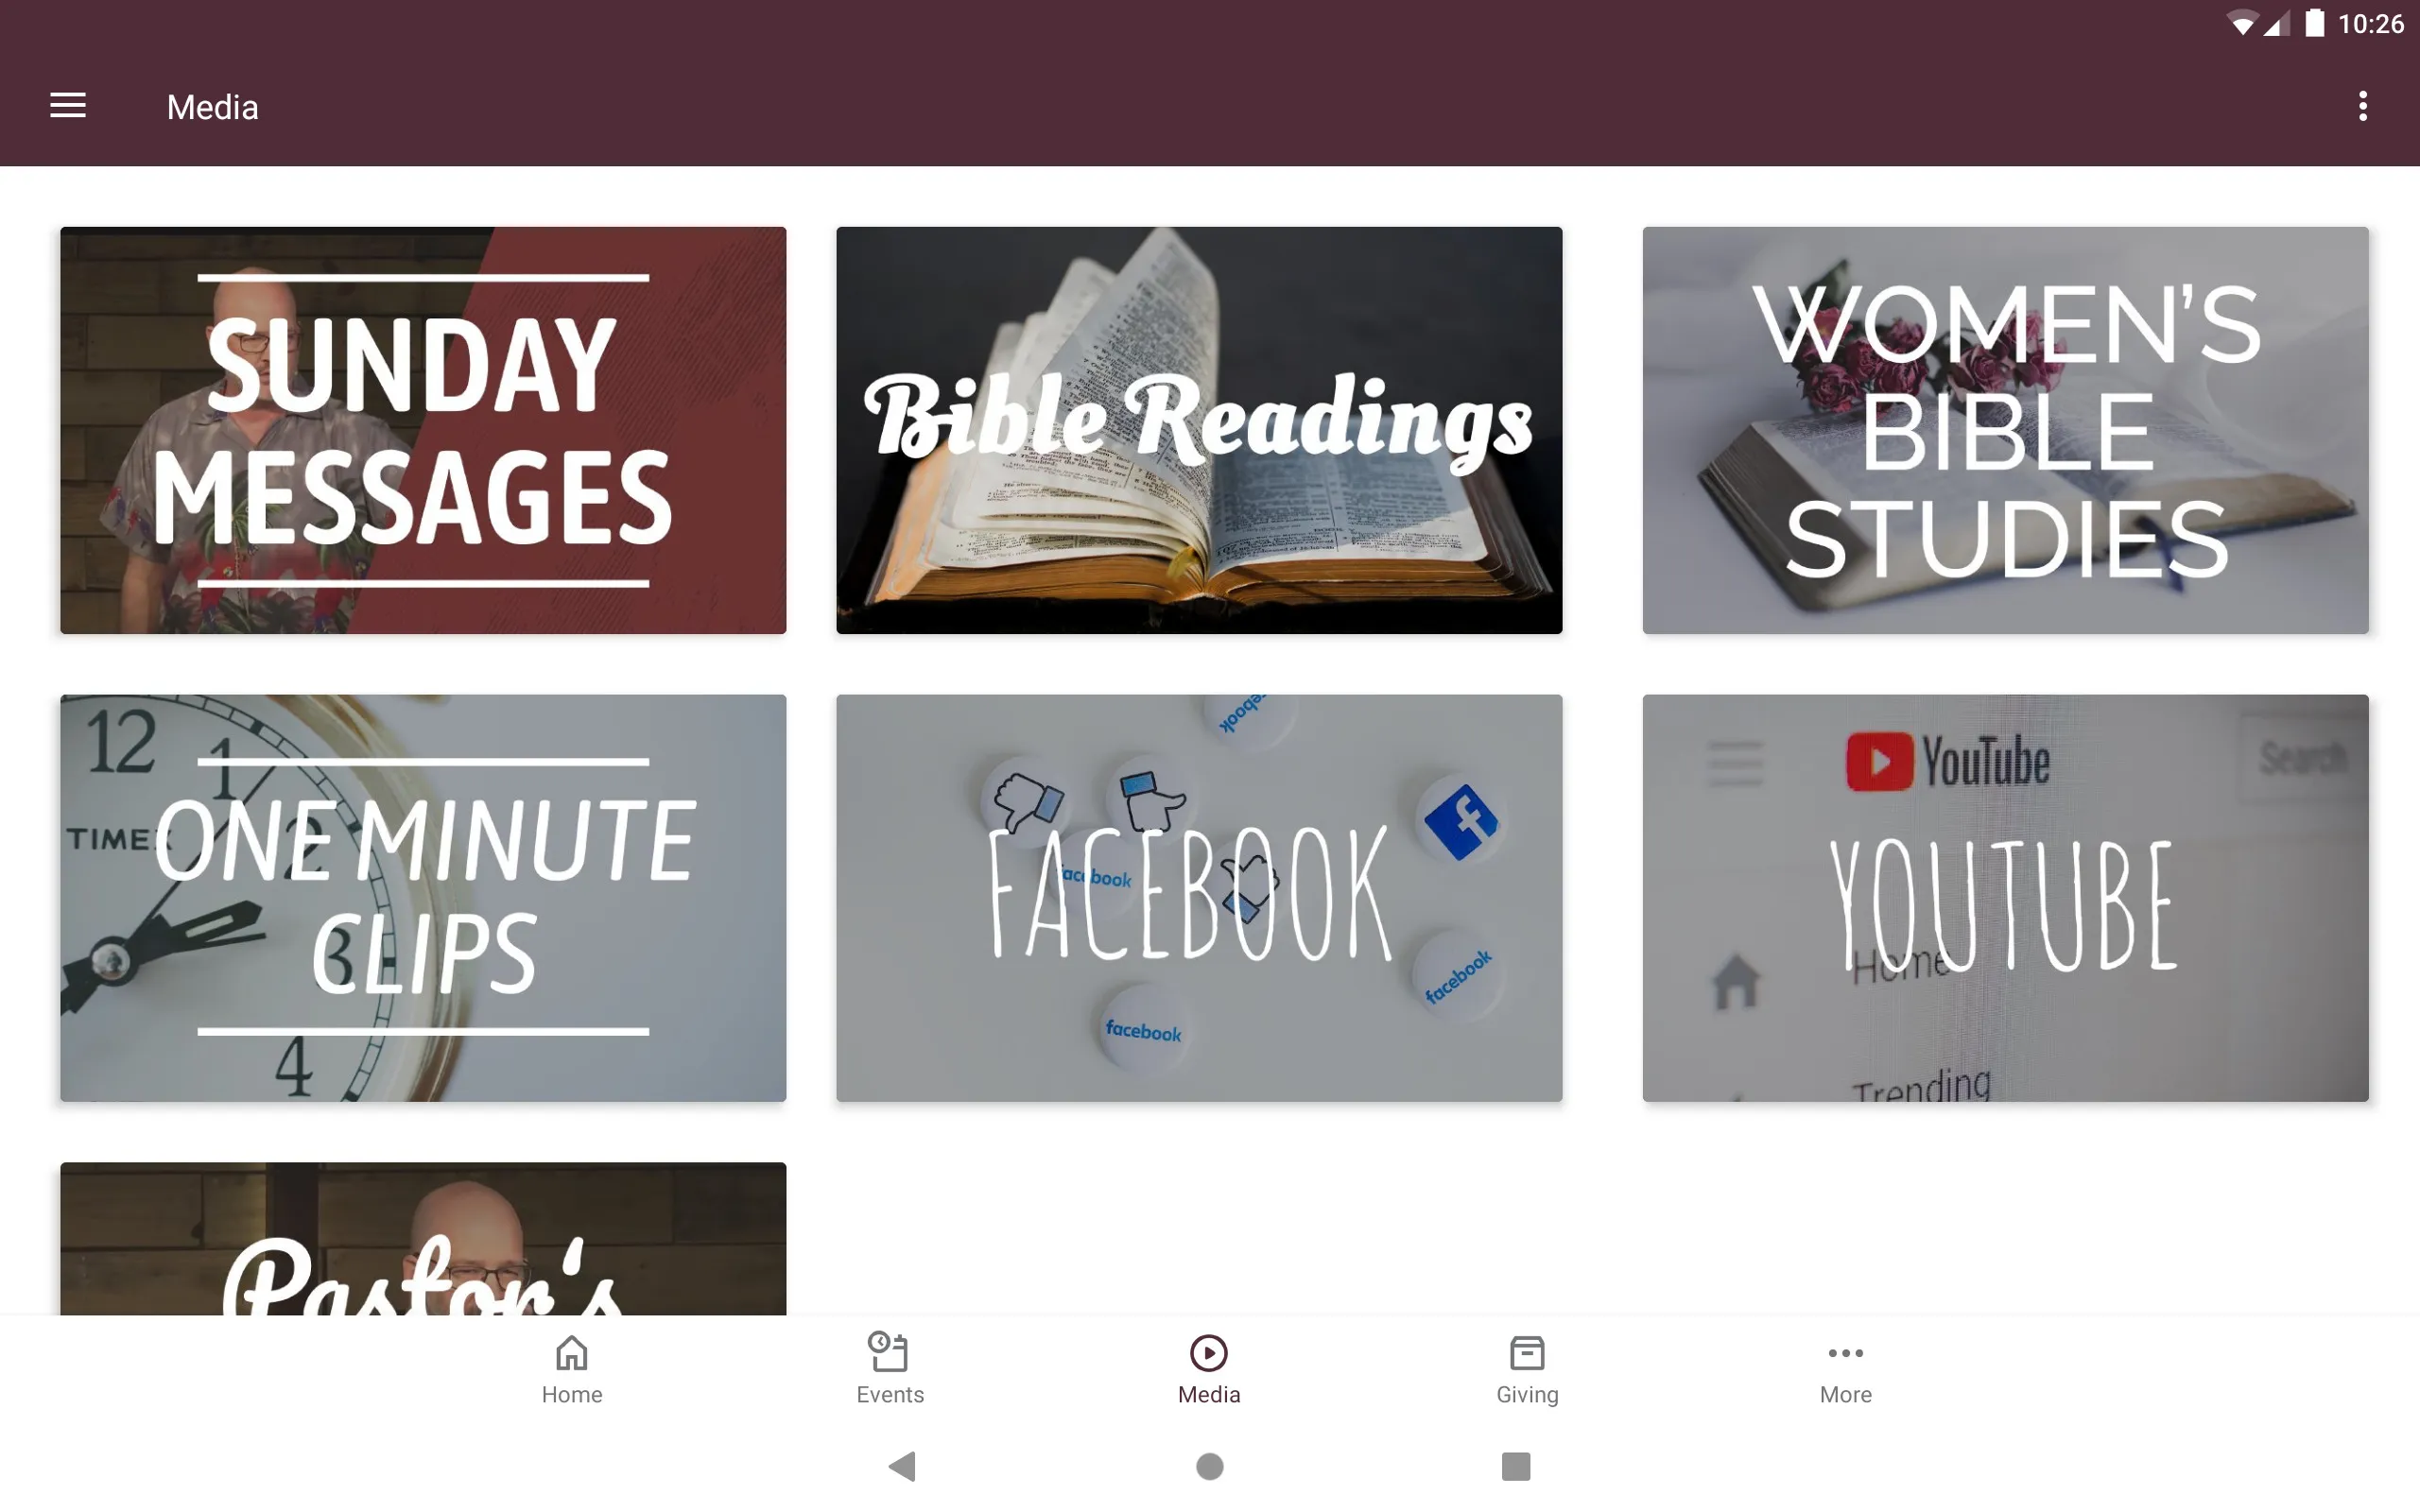Tap the Events navigation icon
2420x1512 pixels.
[x=889, y=1367]
